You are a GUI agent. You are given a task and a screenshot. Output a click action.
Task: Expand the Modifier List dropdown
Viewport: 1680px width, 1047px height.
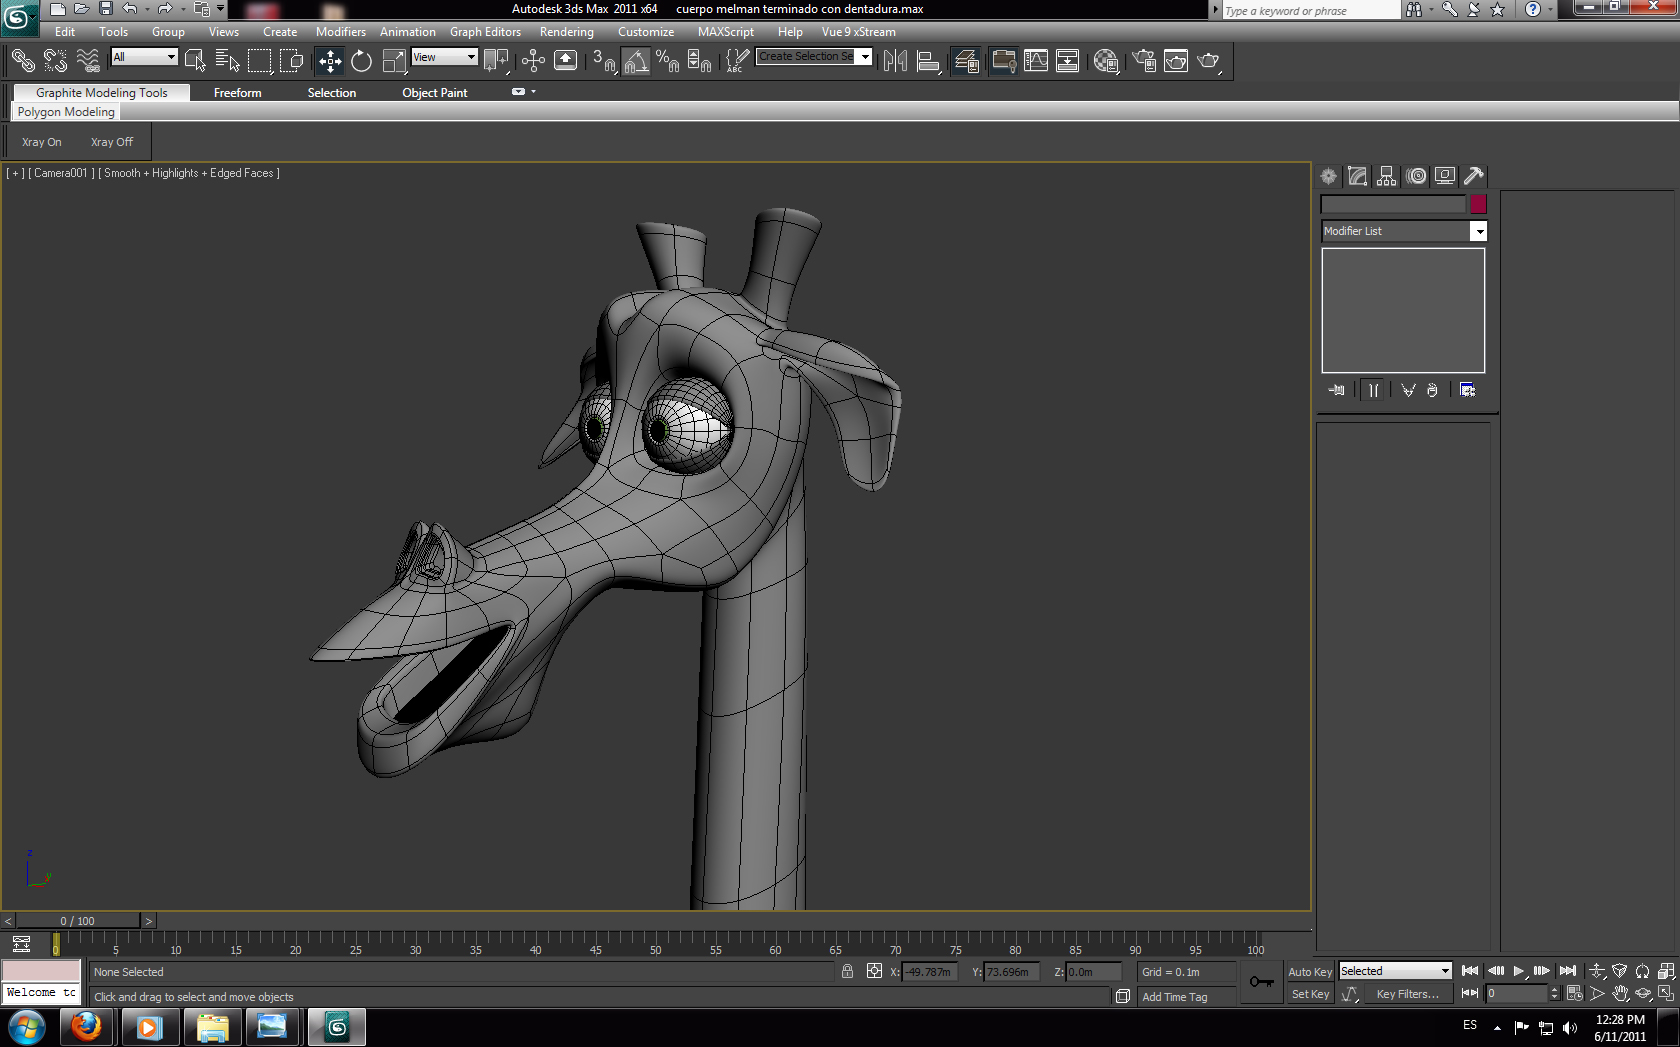(1478, 231)
